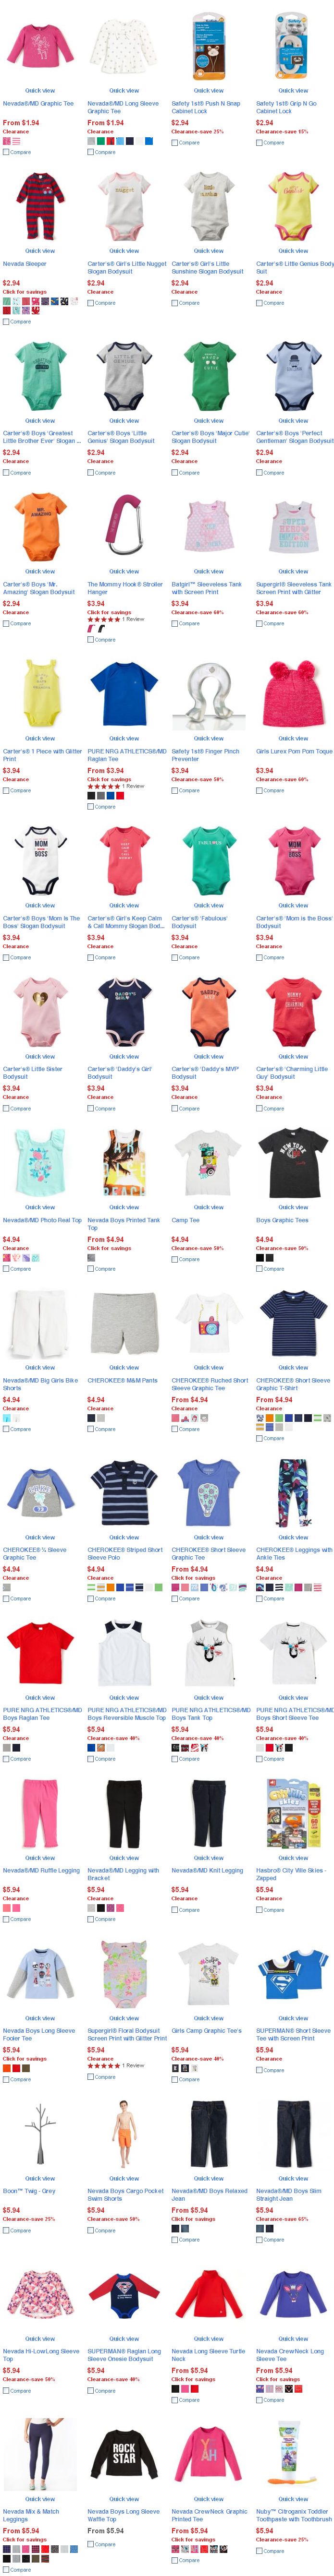This screenshot has width=334, height=2576.
Task: Click star rating for The Mommy Hook Stroller Hanger
Action: coord(104,619)
